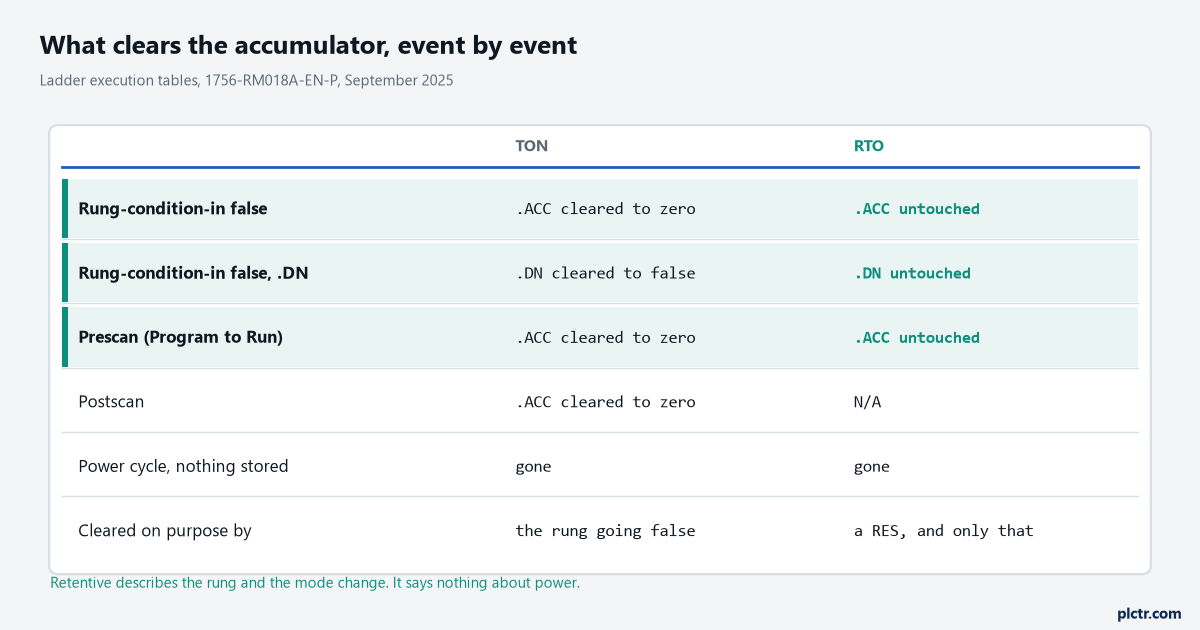
Task: Click the 'Cleared on purpose by' label
Action: pyautogui.click(x=165, y=530)
